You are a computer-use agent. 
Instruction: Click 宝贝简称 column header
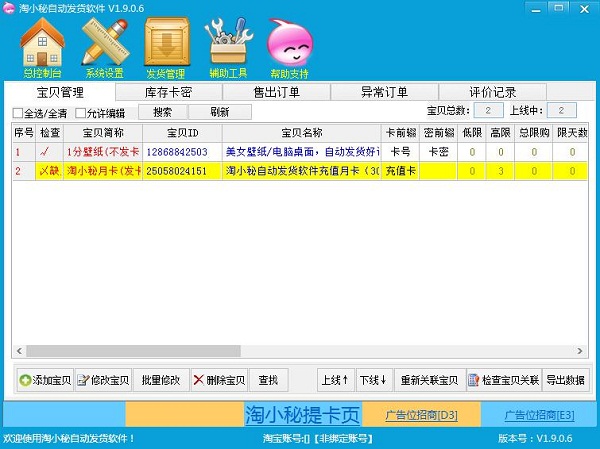pos(103,133)
